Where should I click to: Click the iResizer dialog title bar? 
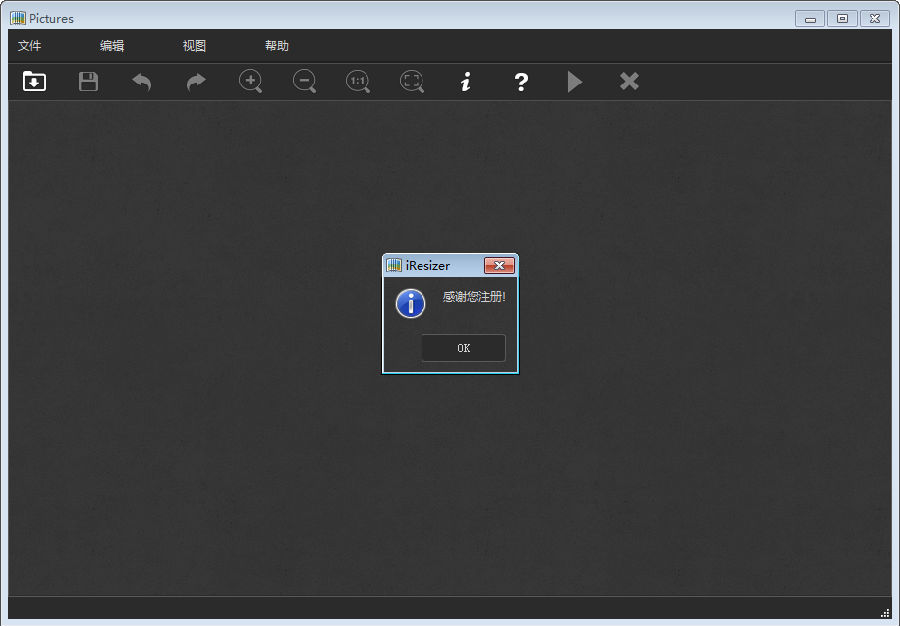click(440, 266)
